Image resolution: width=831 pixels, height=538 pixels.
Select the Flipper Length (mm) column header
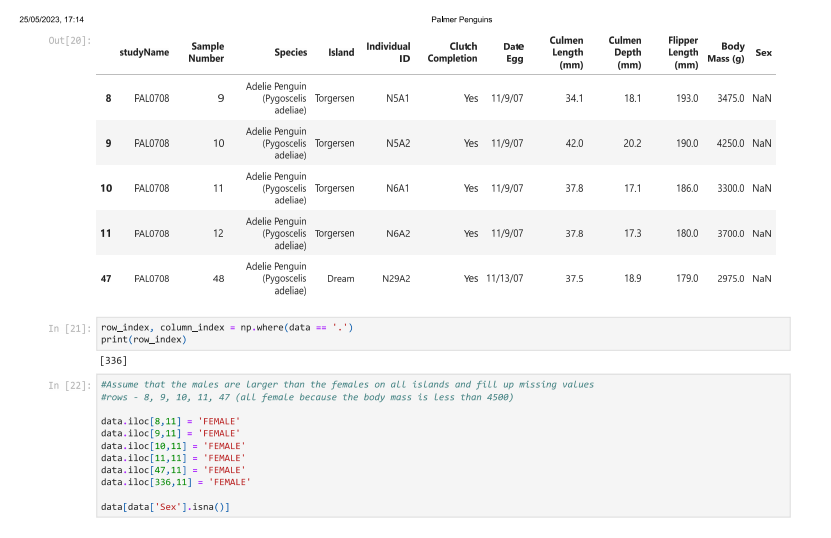click(x=683, y=52)
